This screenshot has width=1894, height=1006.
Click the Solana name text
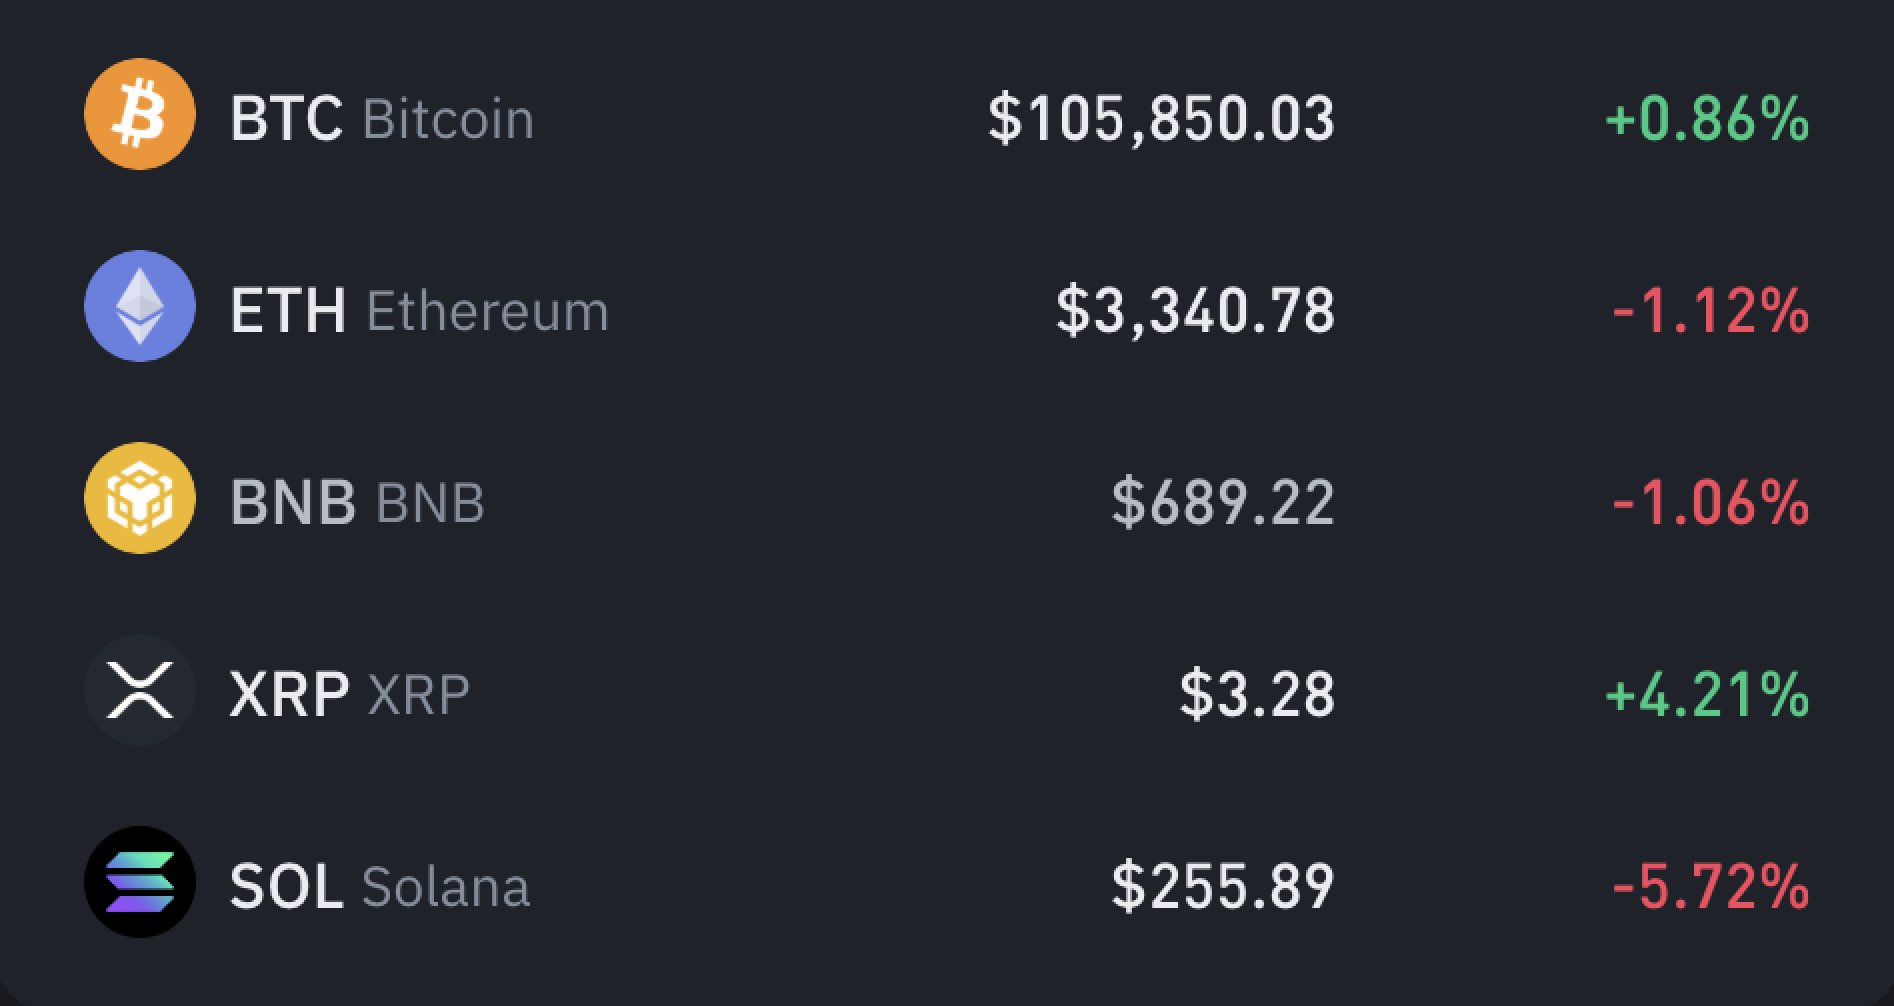(x=447, y=886)
